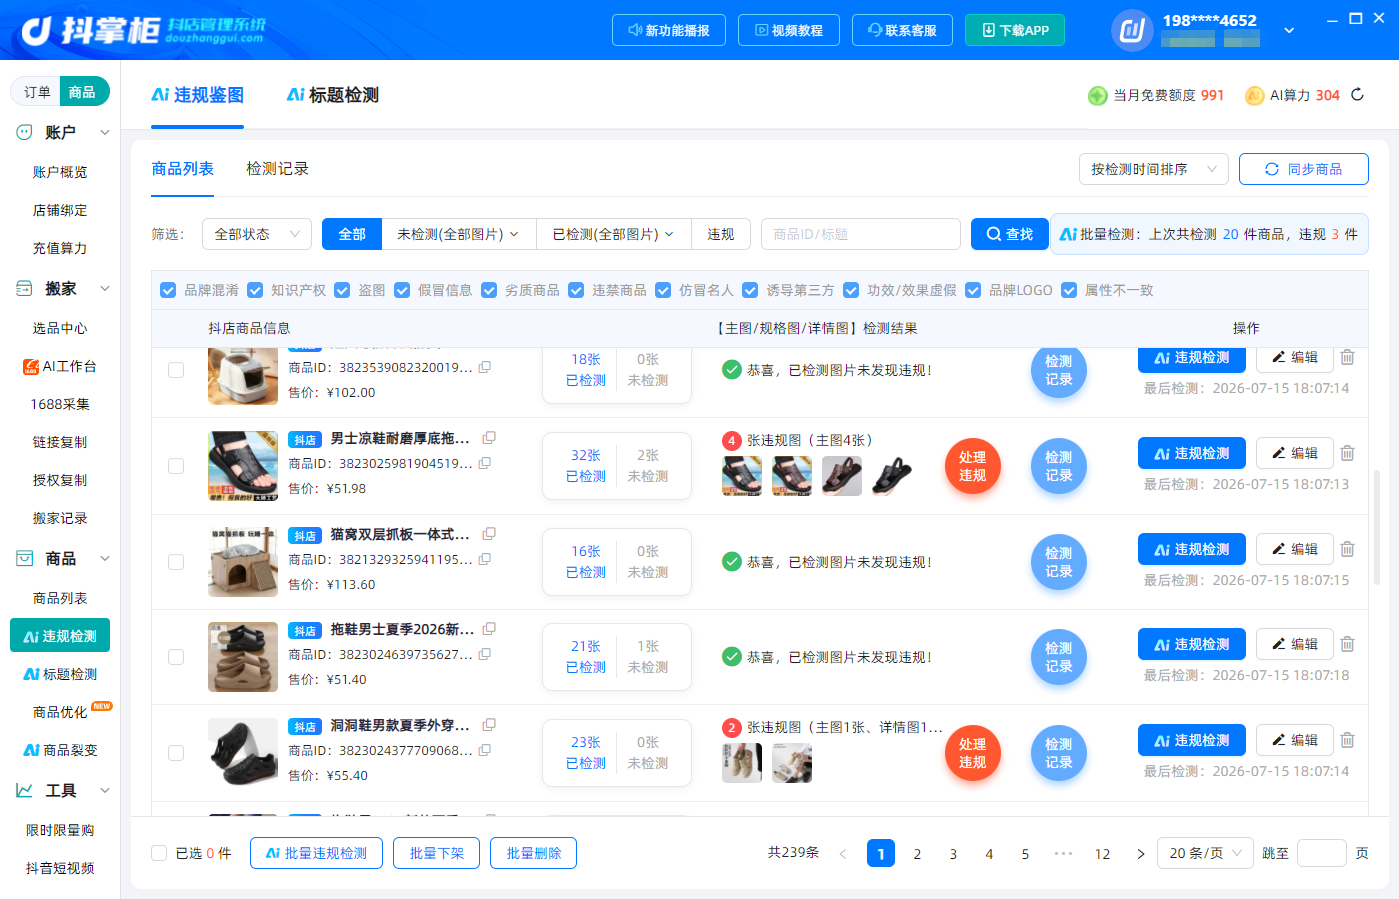Open 检测记录 for 猫窝双层抓板一体式 row

pyautogui.click(x=1059, y=562)
